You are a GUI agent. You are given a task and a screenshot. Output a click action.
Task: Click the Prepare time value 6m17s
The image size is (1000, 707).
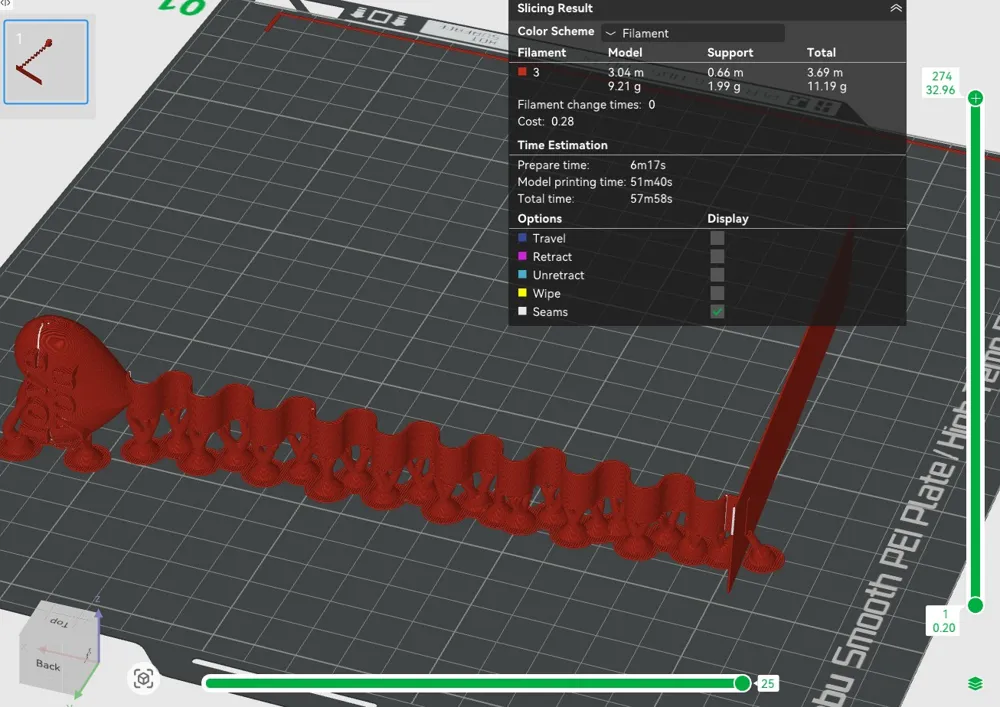[648, 165]
